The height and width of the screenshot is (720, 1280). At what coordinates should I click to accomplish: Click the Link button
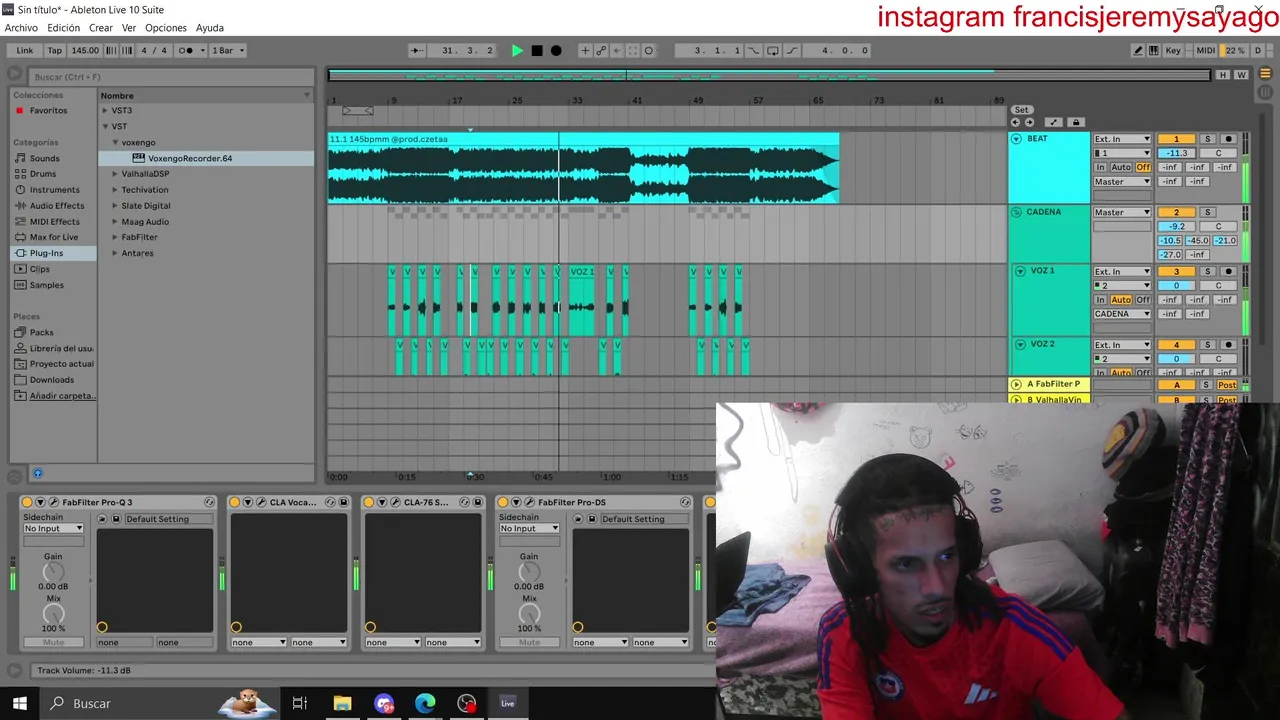point(24,50)
